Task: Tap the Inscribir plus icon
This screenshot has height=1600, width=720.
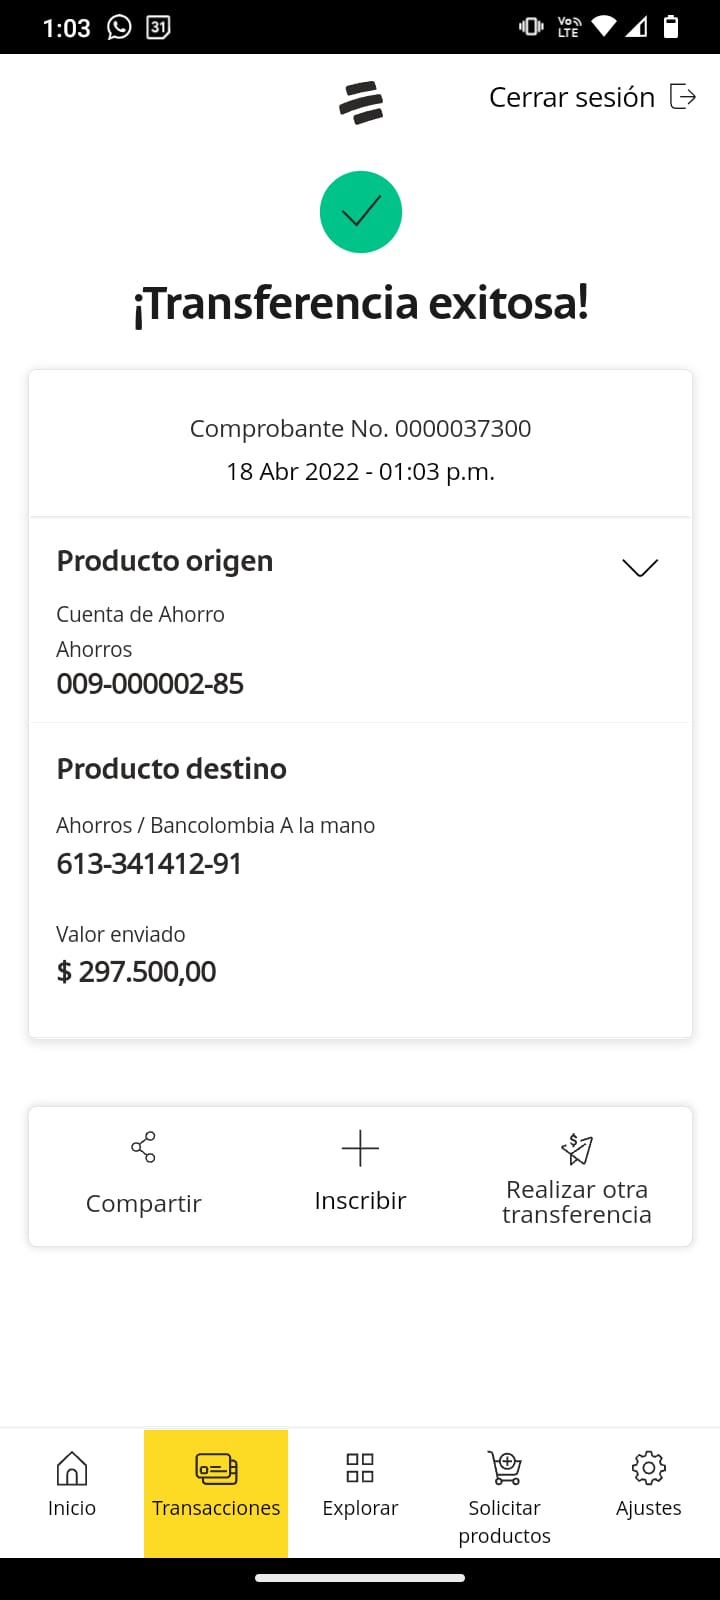Action: coord(360,1149)
